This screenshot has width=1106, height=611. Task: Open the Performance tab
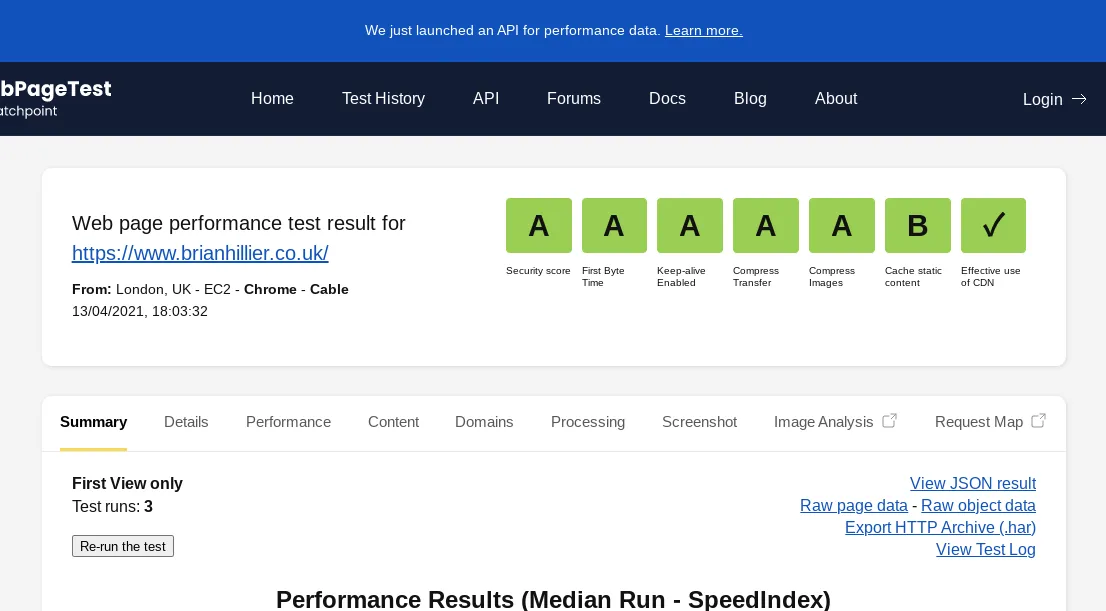[288, 422]
